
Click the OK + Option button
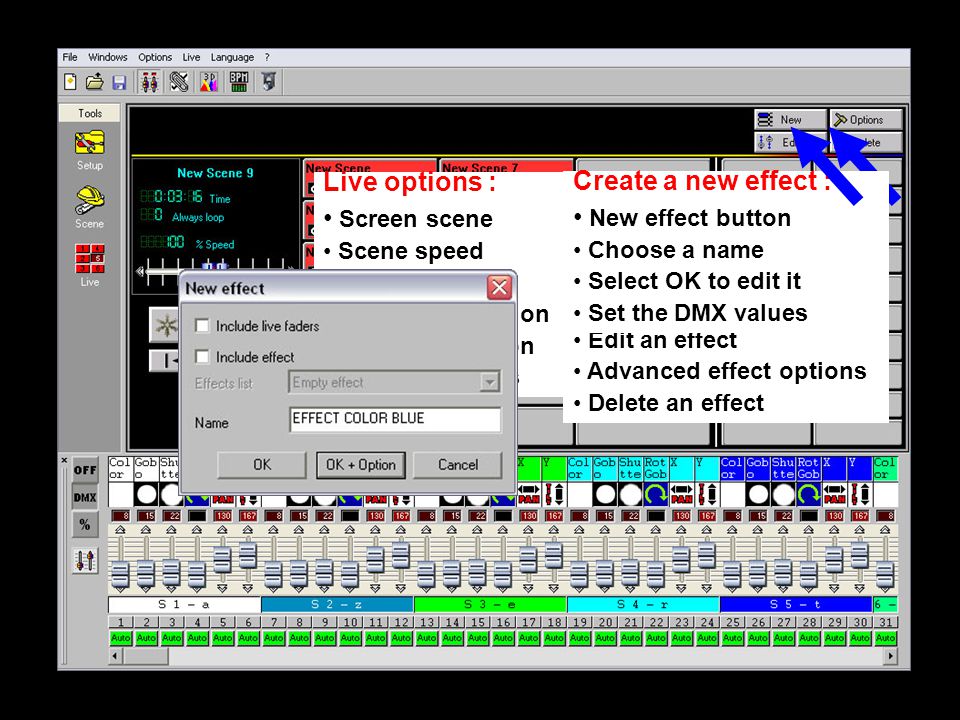point(361,465)
